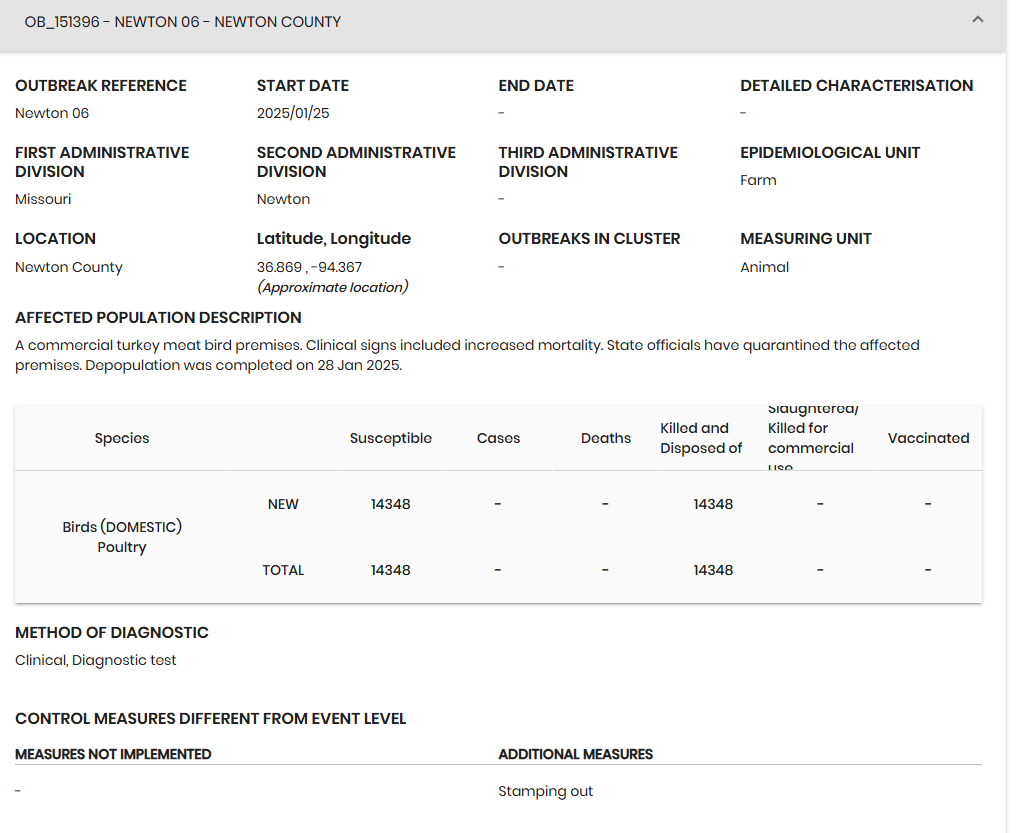Click the affected population description paragraph
Viewport: 1024px width, 833px height.
[x=467, y=355]
